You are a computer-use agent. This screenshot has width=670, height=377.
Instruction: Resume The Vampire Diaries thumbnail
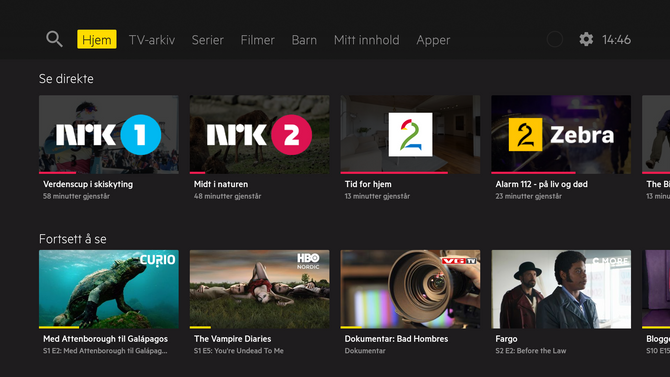point(259,289)
